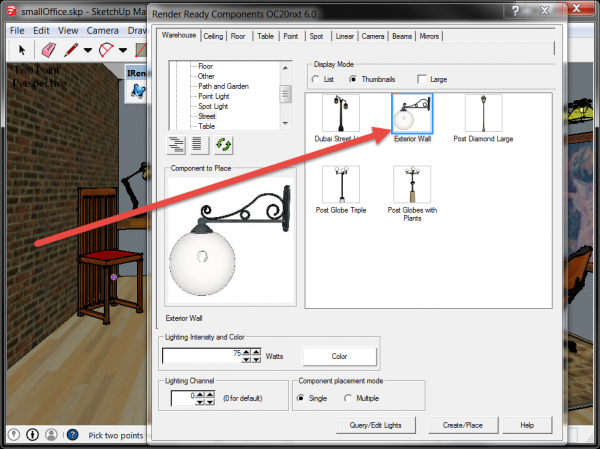Image resolution: width=600 pixels, height=449 pixels.
Task: Click the green refresh arrows button
Action: coord(223,145)
